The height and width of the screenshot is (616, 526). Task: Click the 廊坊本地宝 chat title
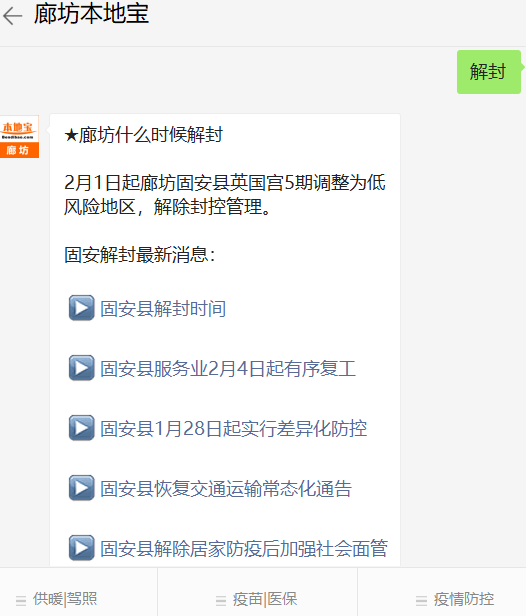click(91, 14)
